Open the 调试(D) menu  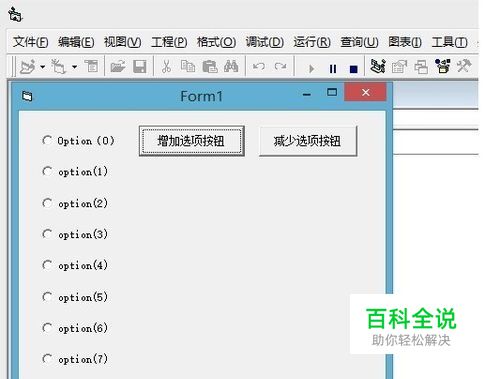pos(265,42)
